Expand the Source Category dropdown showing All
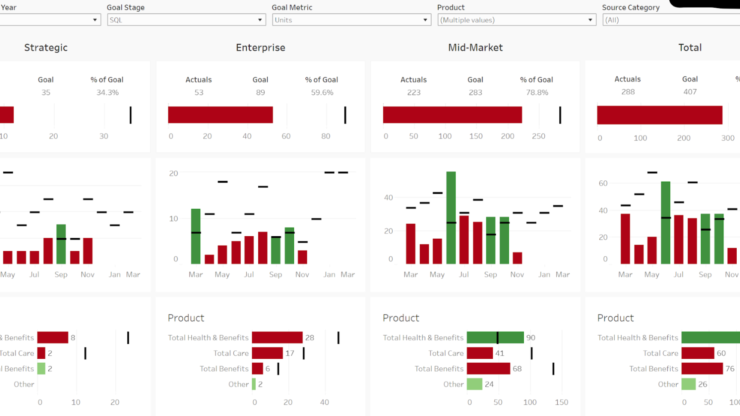This screenshot has height=416, width=740. pyautogui.click(x=668, y=19)
